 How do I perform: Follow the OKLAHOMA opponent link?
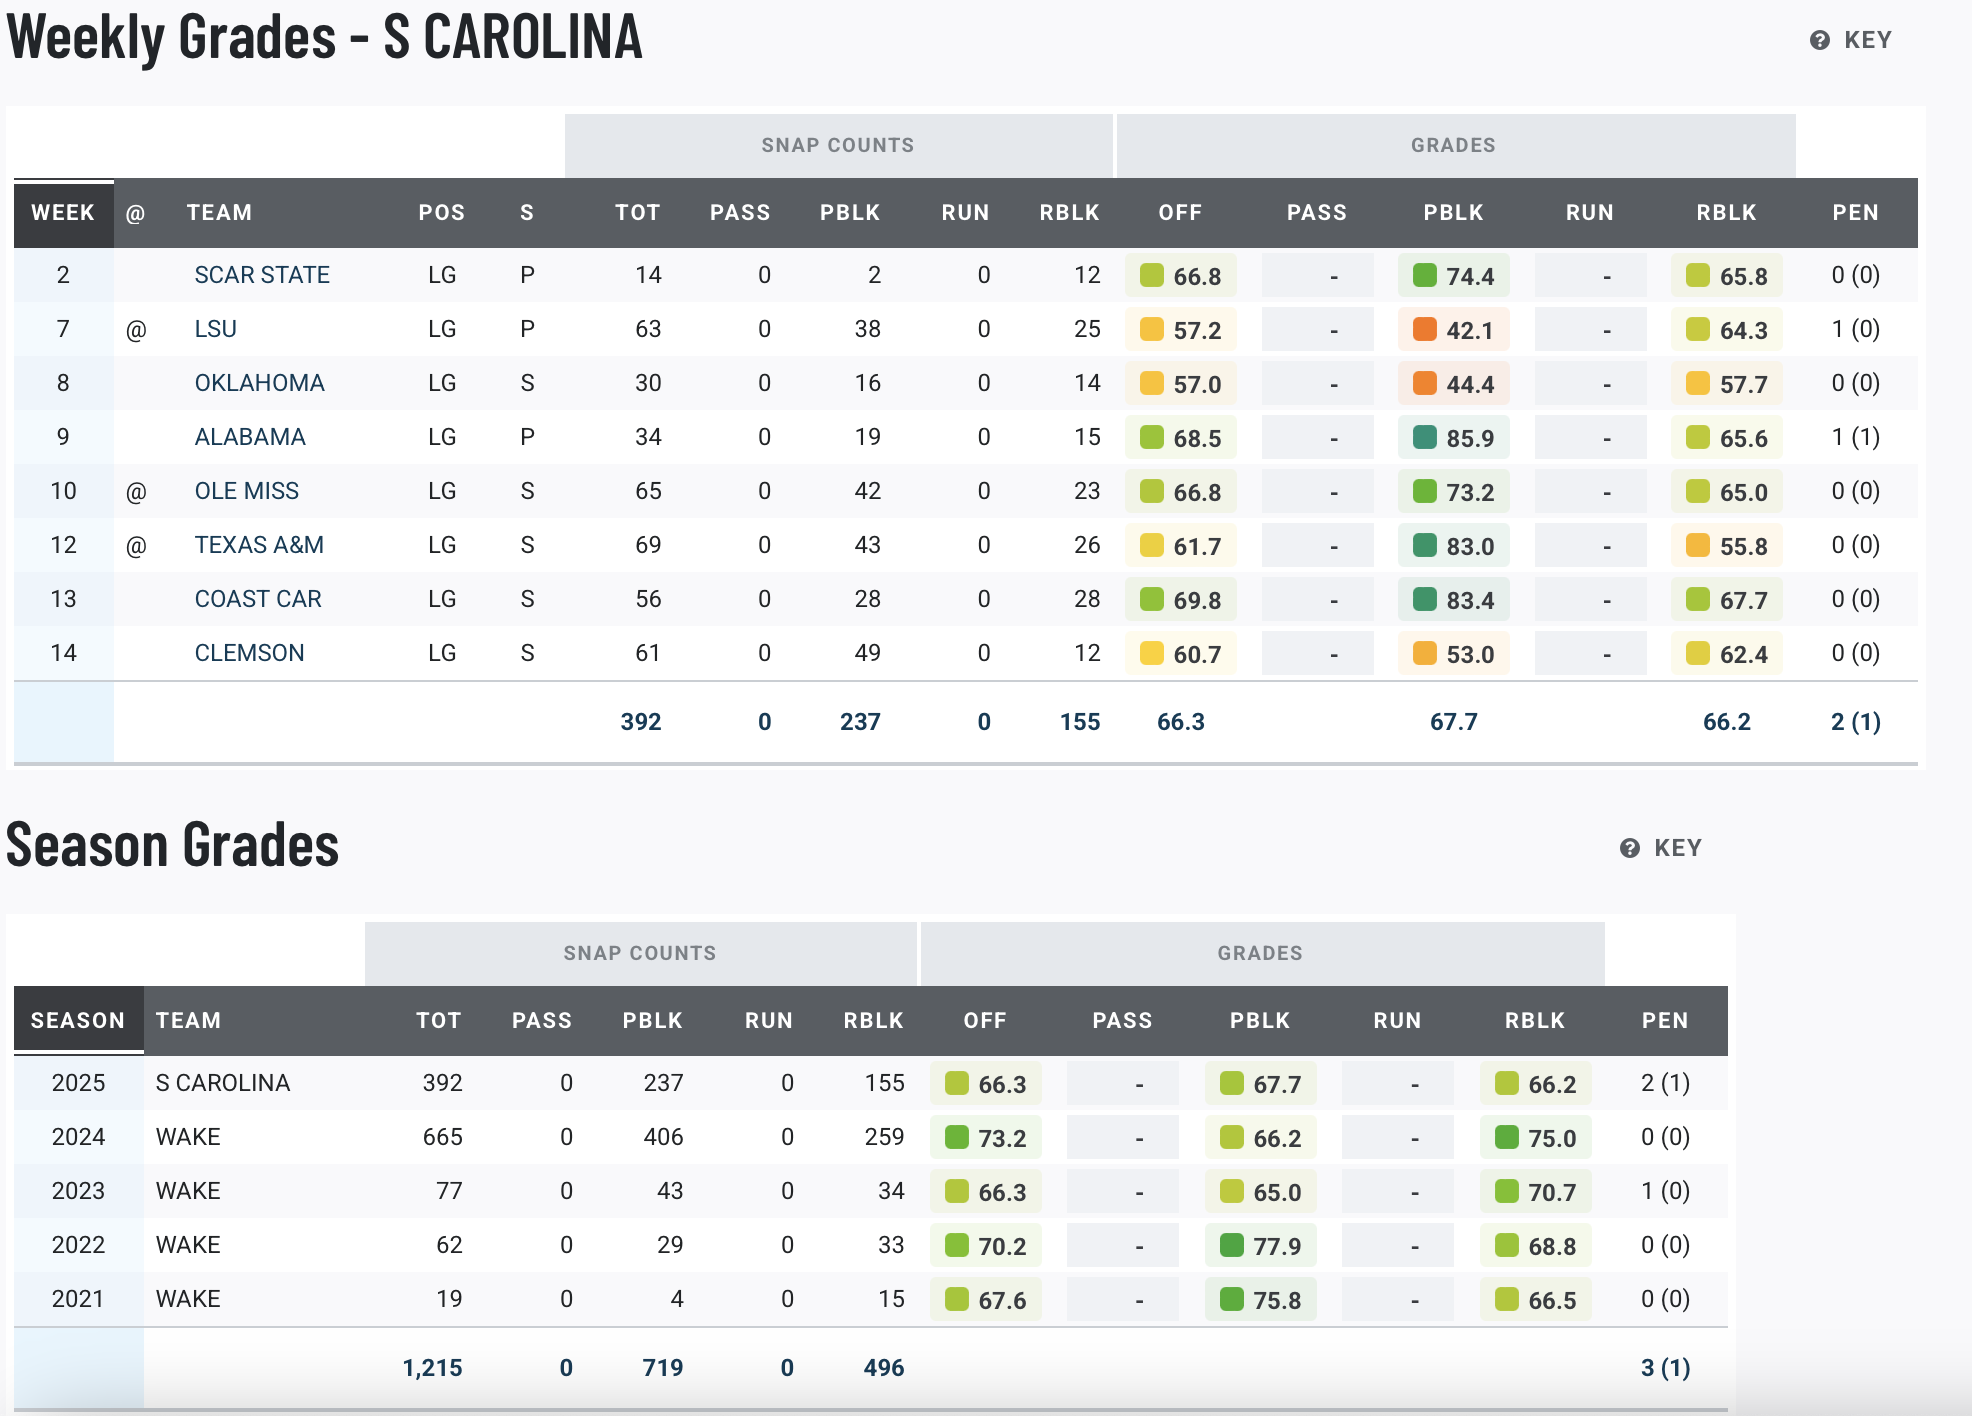tap(259, 383)
